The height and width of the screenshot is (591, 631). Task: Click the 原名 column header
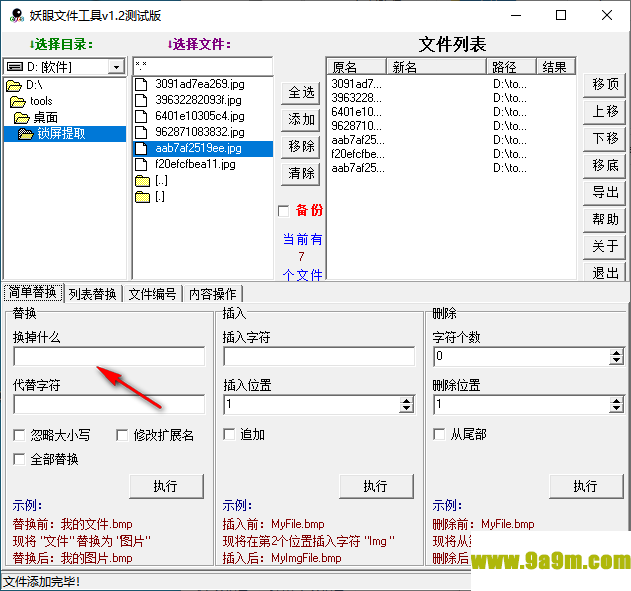[356, 67]
